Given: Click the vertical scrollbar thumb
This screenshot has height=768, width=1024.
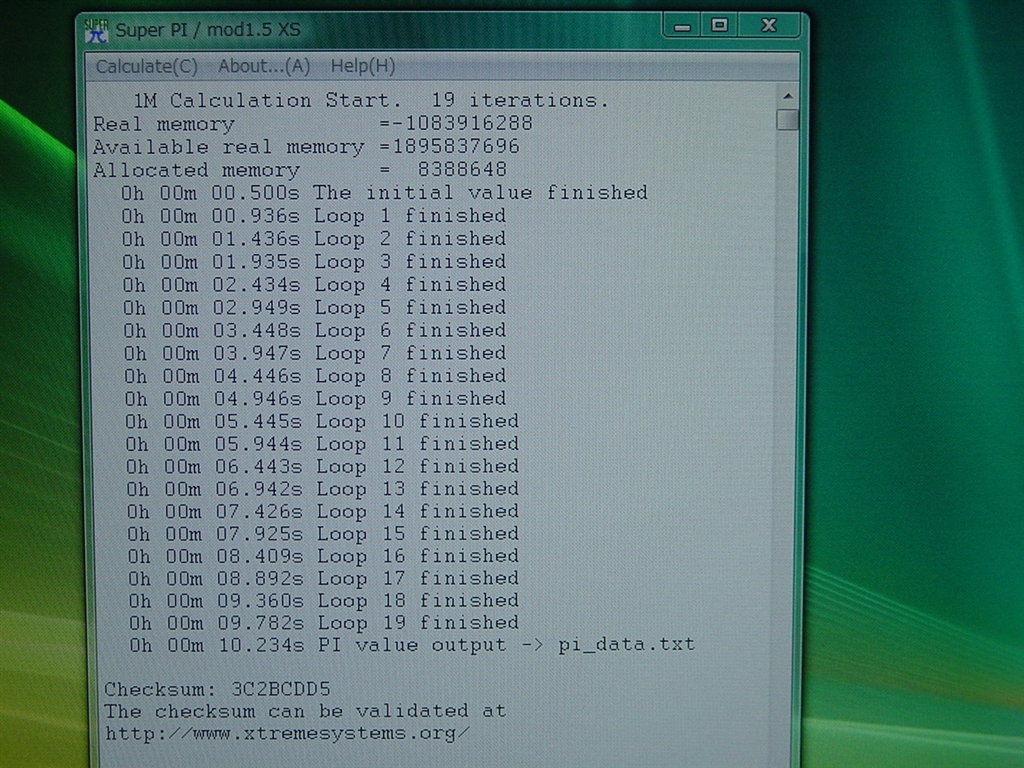Looking at the screenshot, I should [788, 120].
